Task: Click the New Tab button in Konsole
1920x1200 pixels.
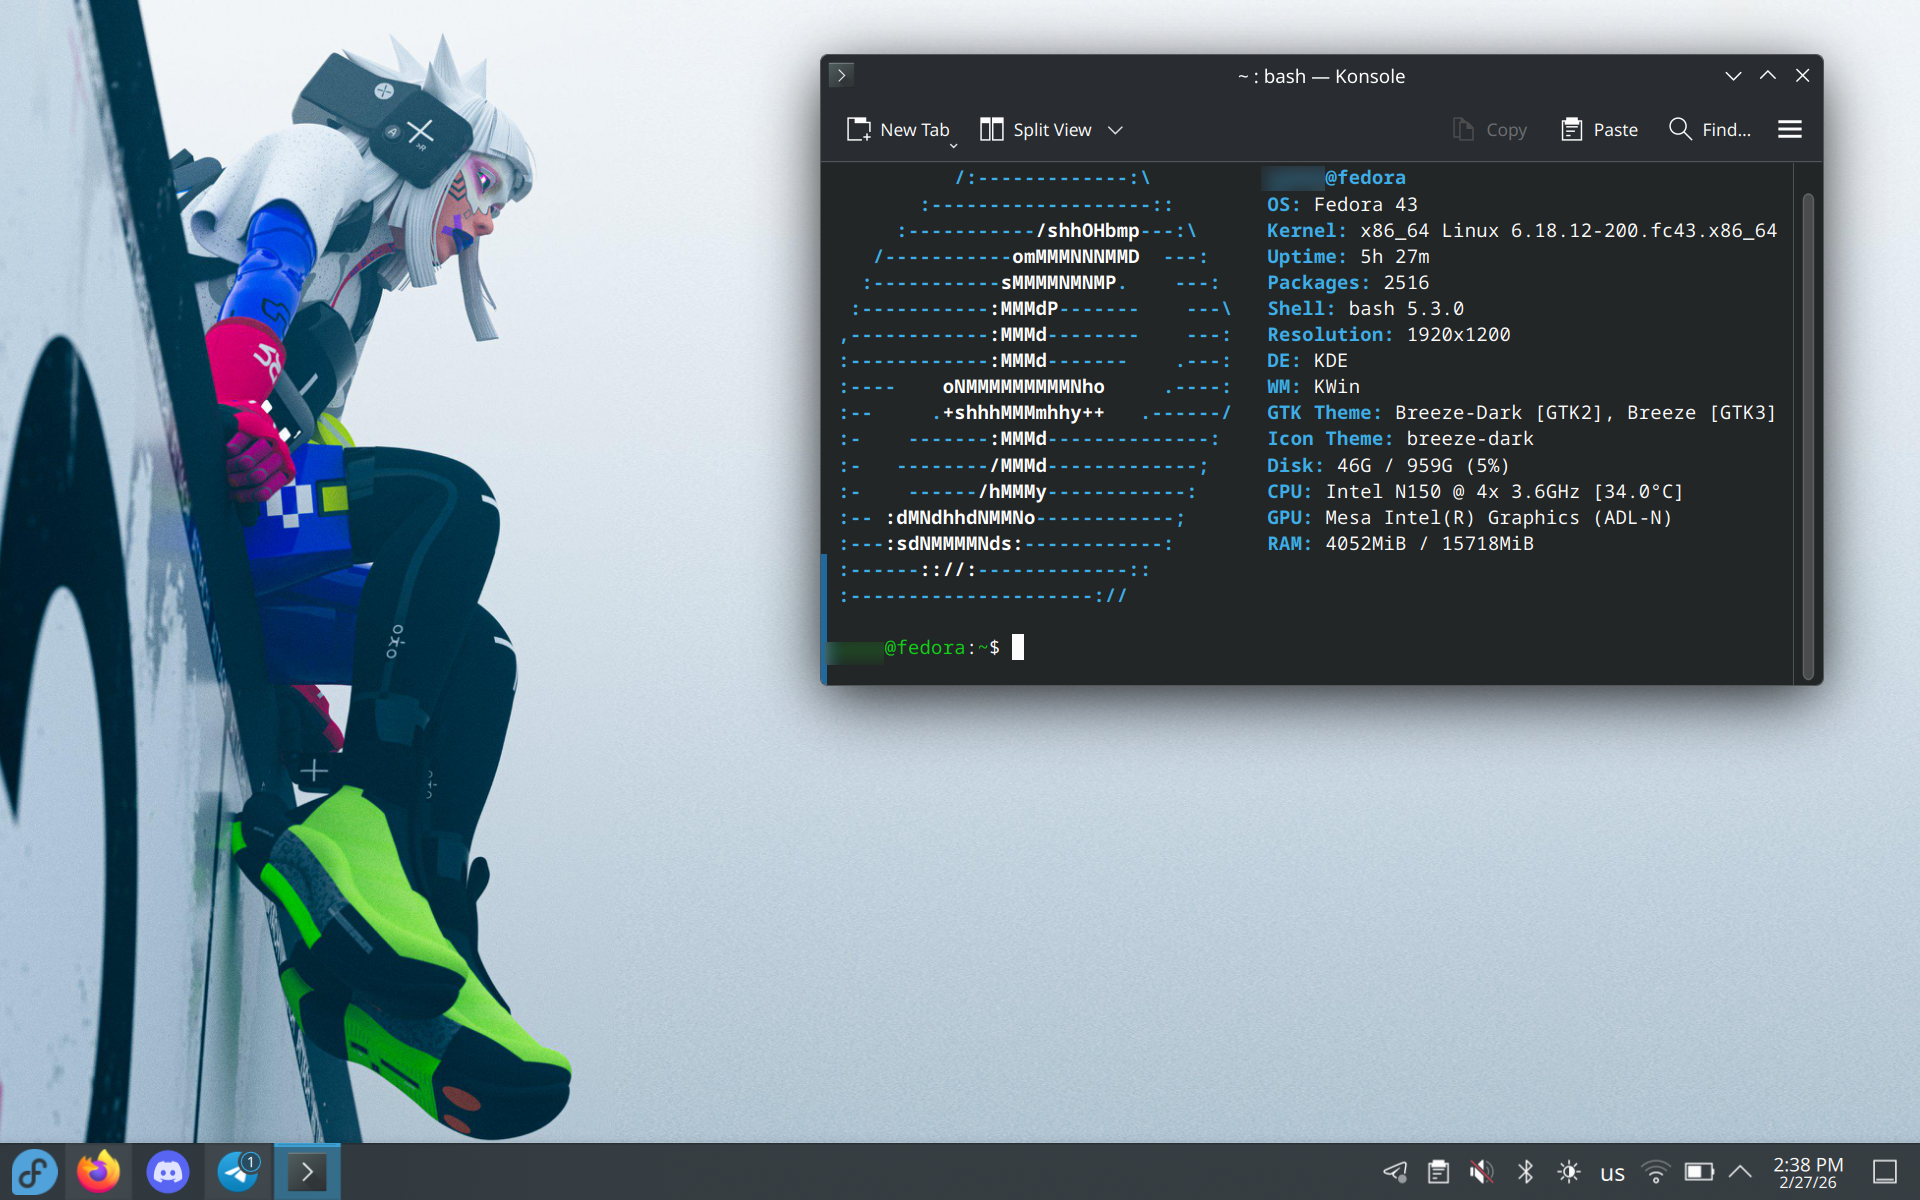Action: (897, 130)
